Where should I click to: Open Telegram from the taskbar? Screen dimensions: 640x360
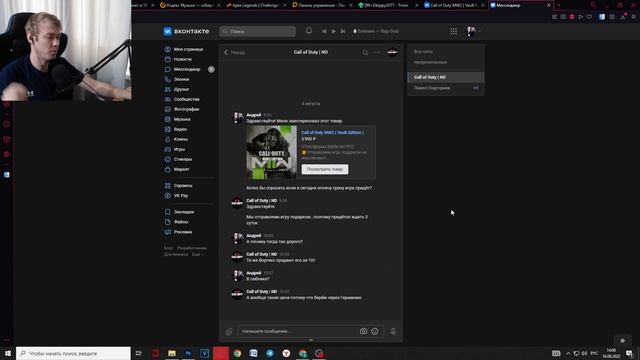point(270,353)
